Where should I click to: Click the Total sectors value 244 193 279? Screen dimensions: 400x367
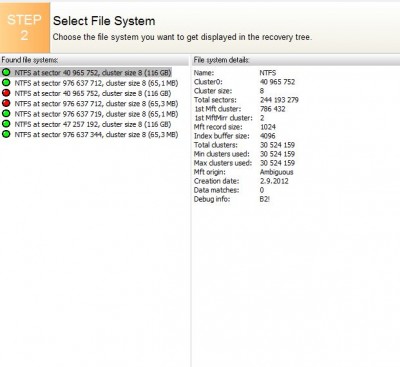tap(279, 100)
